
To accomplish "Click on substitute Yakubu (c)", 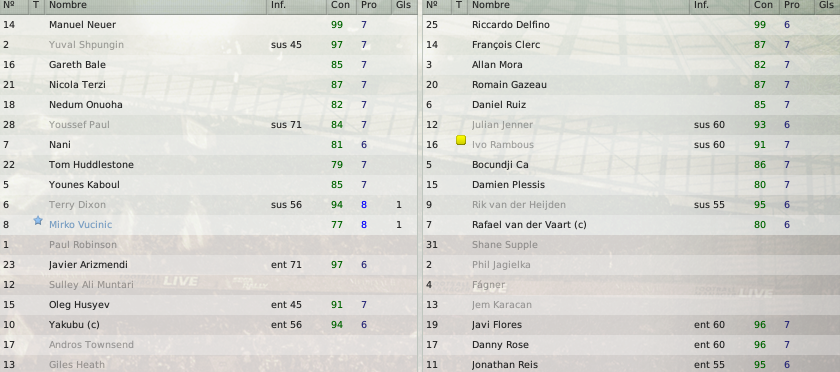I will [x=74, y=325].
